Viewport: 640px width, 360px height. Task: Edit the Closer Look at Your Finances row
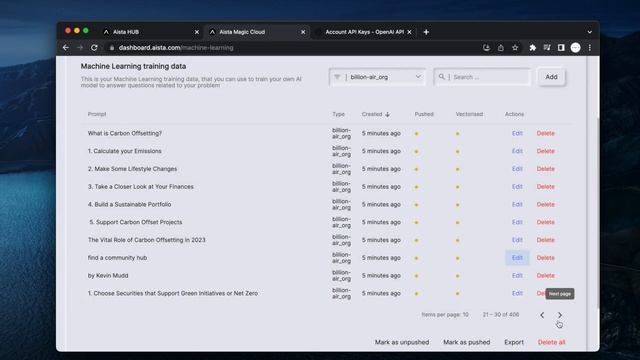coord(517,187)
